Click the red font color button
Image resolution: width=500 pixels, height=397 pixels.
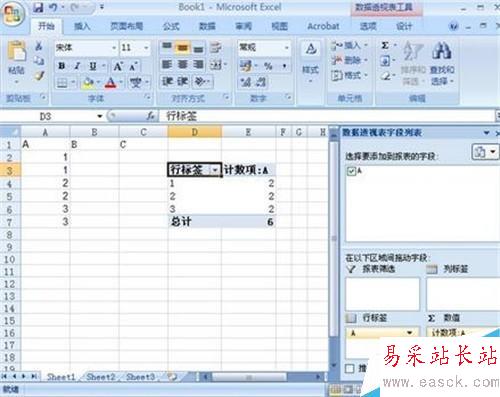[x=111, y=82]
